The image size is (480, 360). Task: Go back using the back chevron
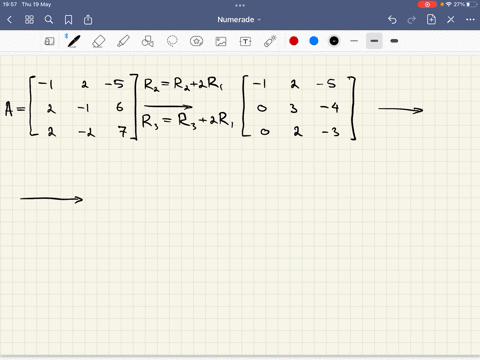(x=9, y=20)
